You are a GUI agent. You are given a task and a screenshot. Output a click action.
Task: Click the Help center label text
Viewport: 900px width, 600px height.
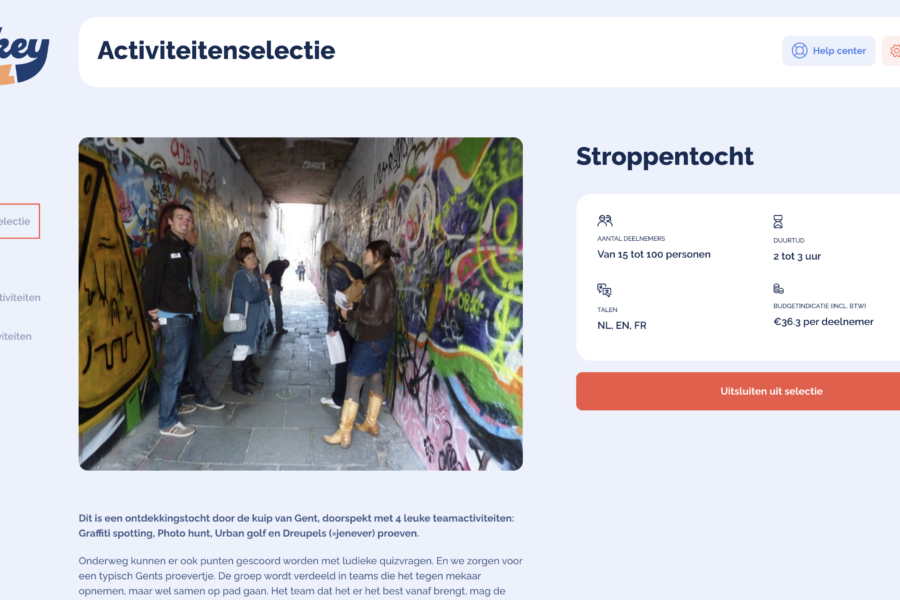pyautogui.click(x=839, y=51)
